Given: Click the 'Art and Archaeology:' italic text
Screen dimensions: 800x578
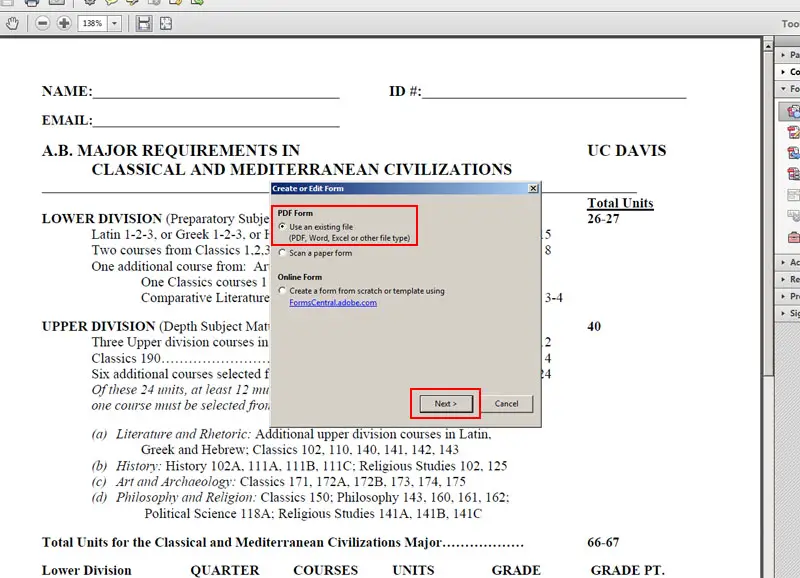Looking at the screenshot, I should [x=176, y=482].
